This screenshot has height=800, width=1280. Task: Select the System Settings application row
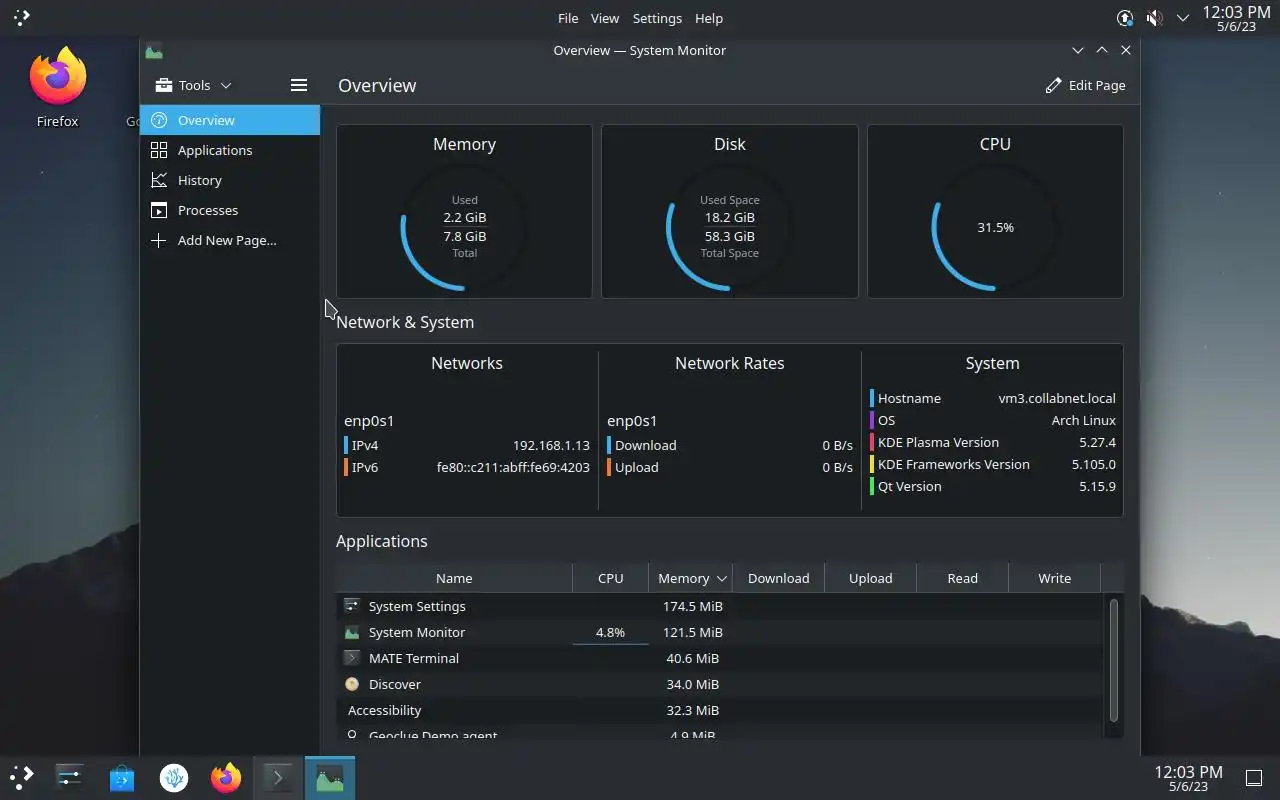click(722, 606)
